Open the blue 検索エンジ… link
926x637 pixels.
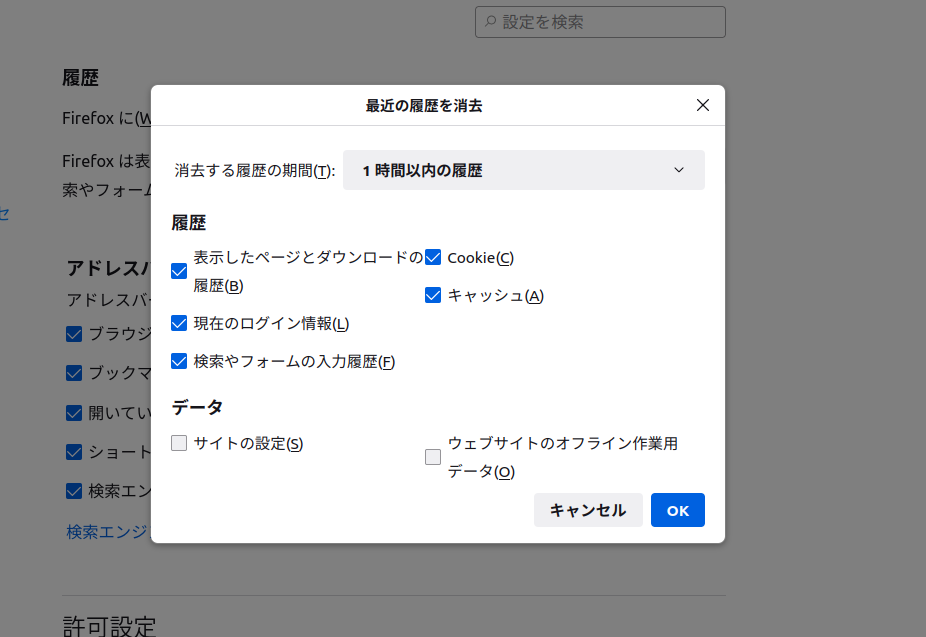coord(107,532)
